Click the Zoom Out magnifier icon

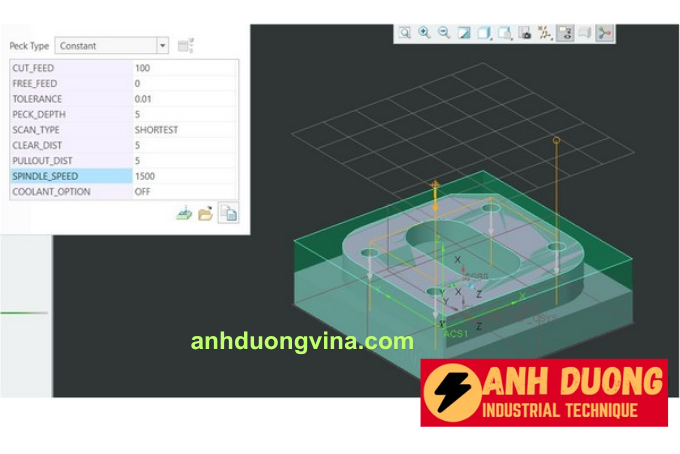coord(443,33)
